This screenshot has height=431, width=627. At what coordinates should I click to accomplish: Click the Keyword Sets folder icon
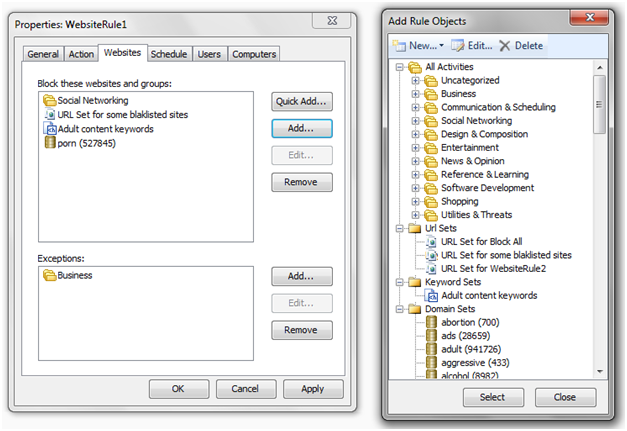(415, 282)
